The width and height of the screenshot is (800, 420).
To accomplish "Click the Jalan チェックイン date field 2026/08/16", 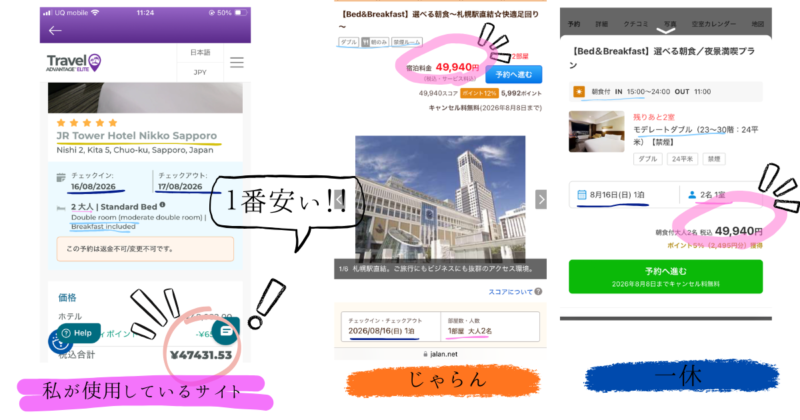I will pos(391,327).
